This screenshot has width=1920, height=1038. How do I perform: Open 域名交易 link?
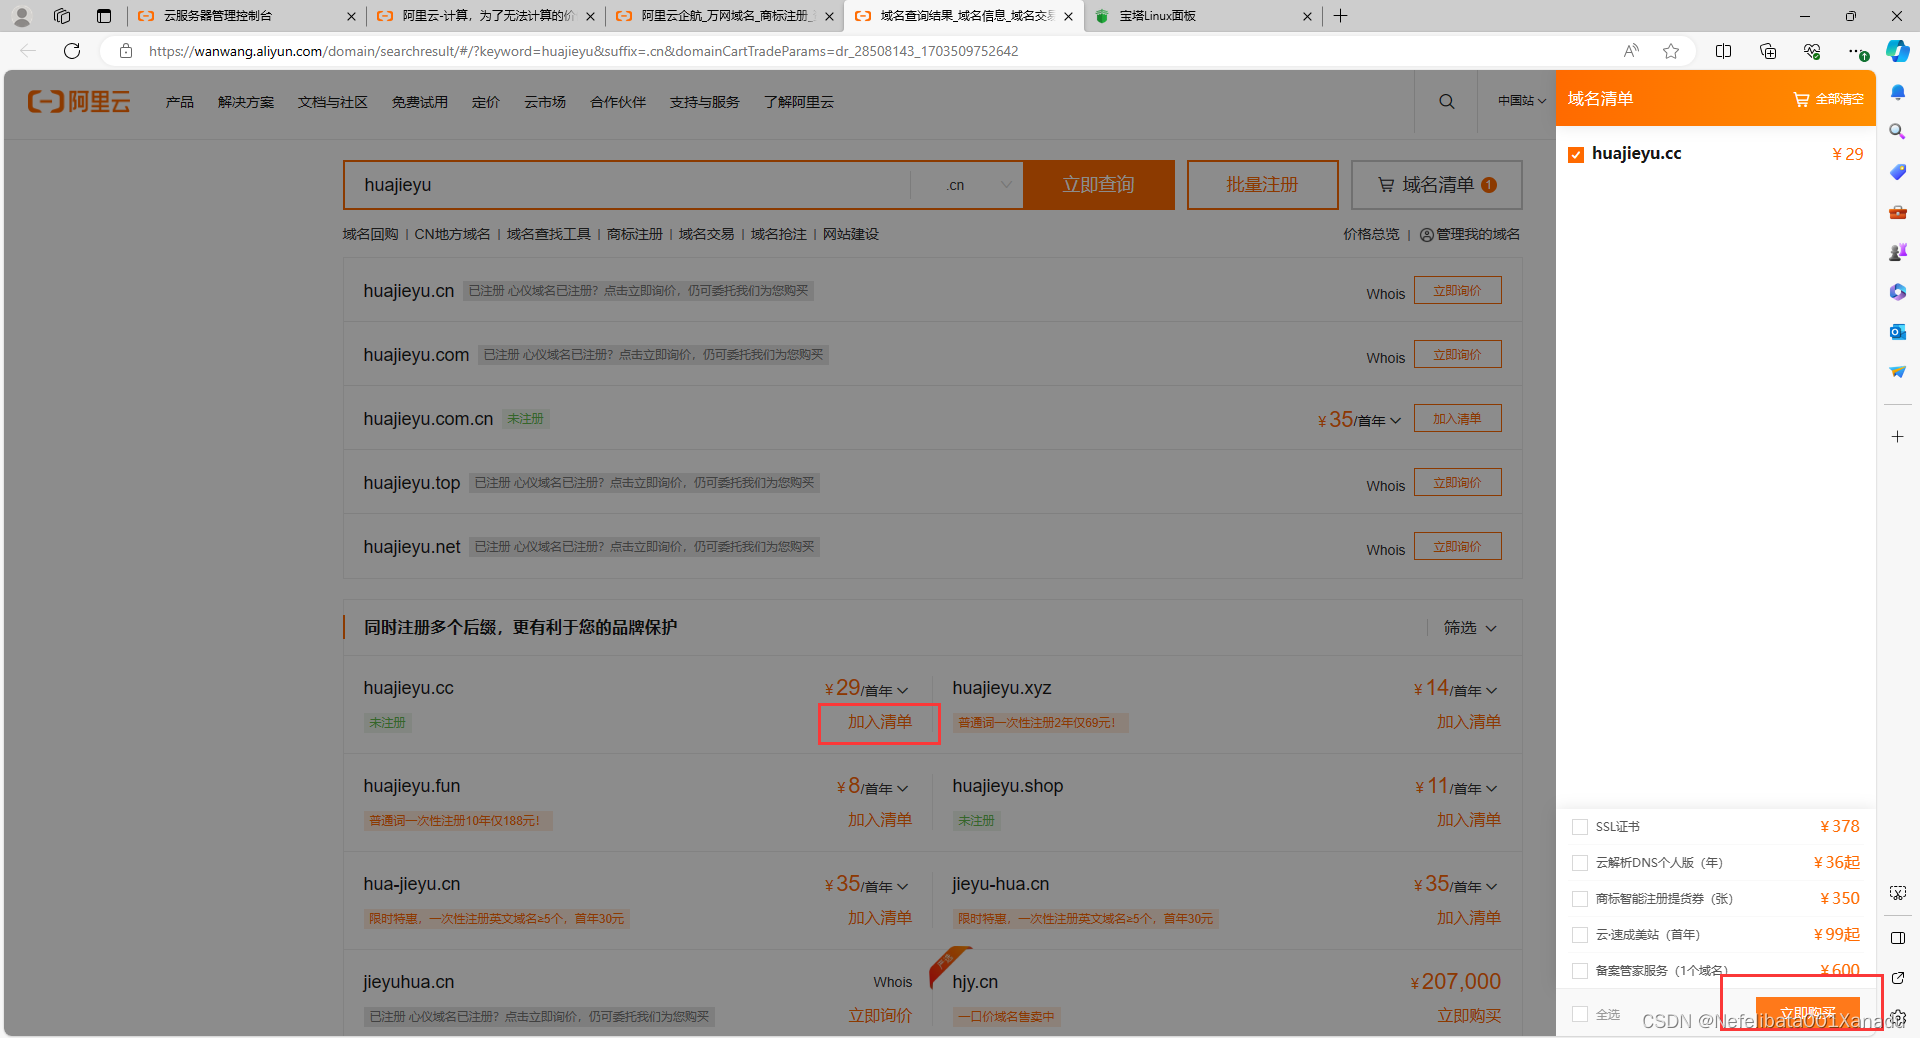click(x=706, y=234)
